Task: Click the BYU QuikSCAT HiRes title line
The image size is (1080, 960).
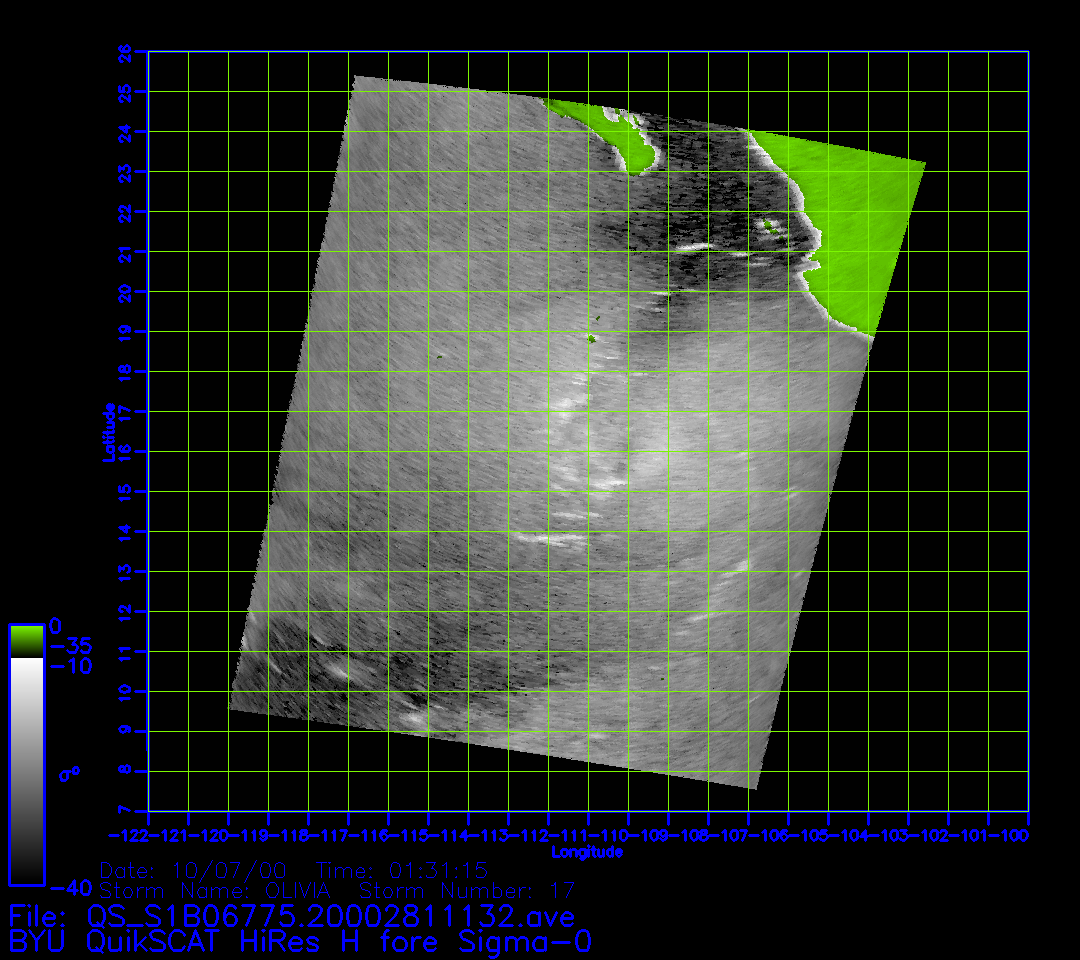Action: 300,941
